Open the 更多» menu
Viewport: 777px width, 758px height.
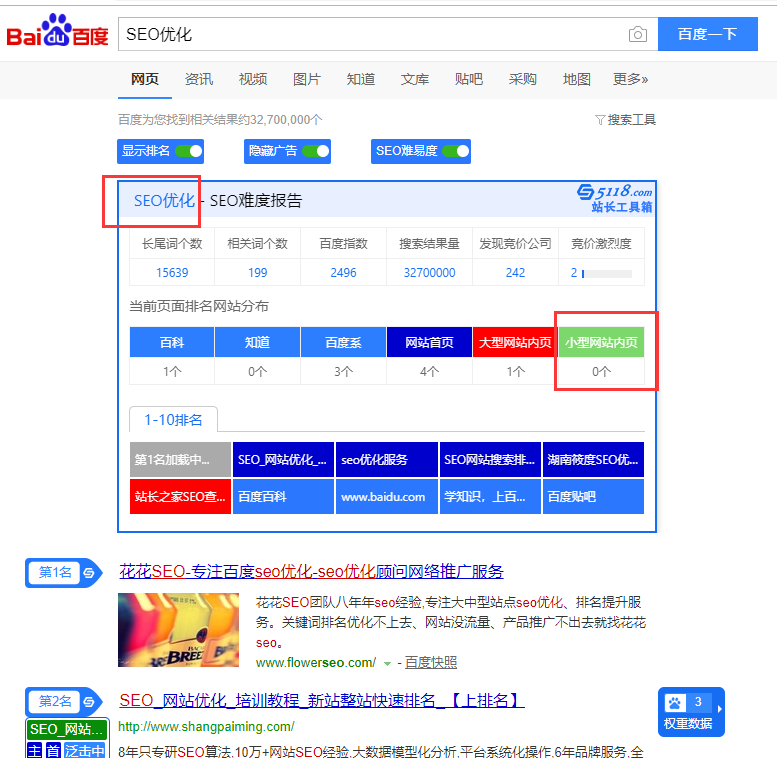(x=630, y=79)
